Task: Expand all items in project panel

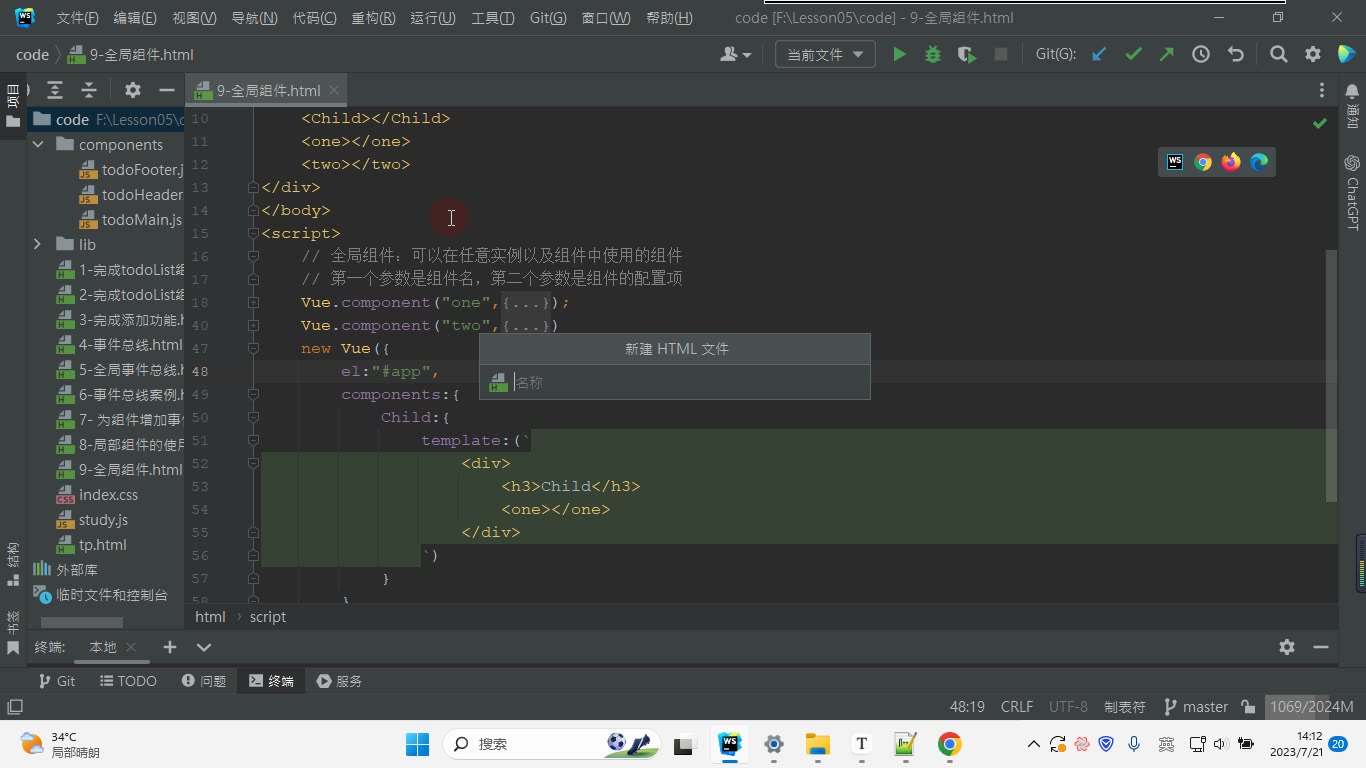Action: (55, 90)
